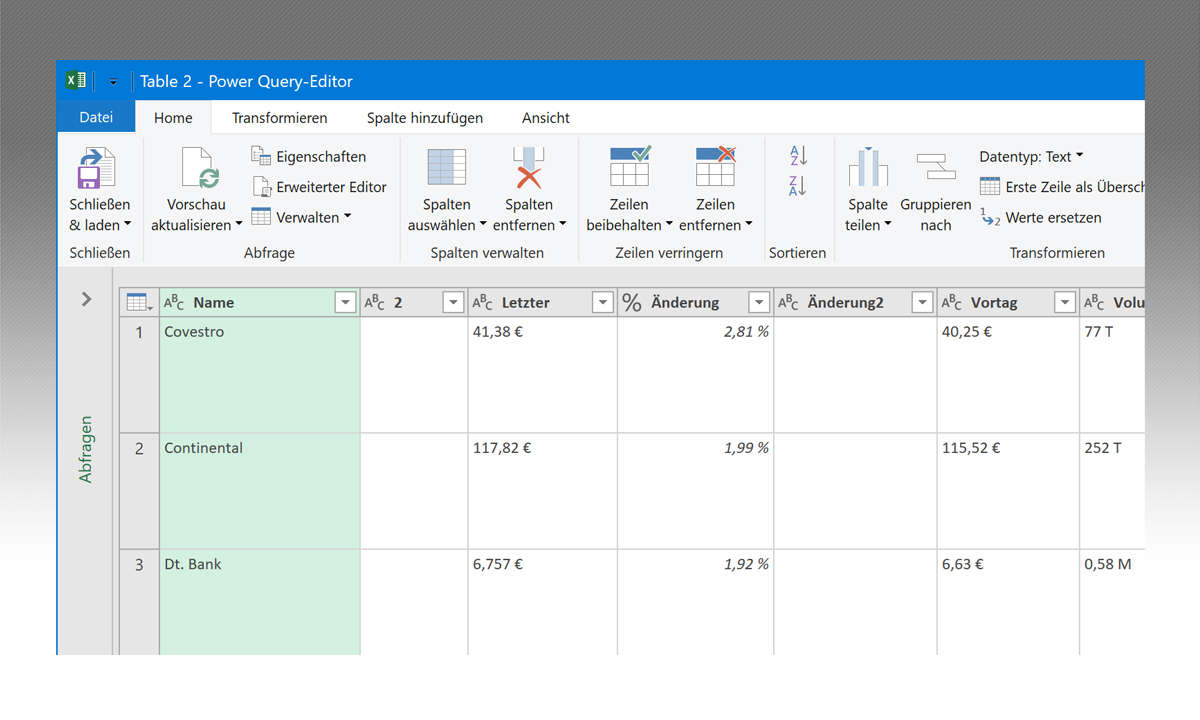Click the 6,757 € cell
Screen dimensions: 1200x720
point(543,602)
